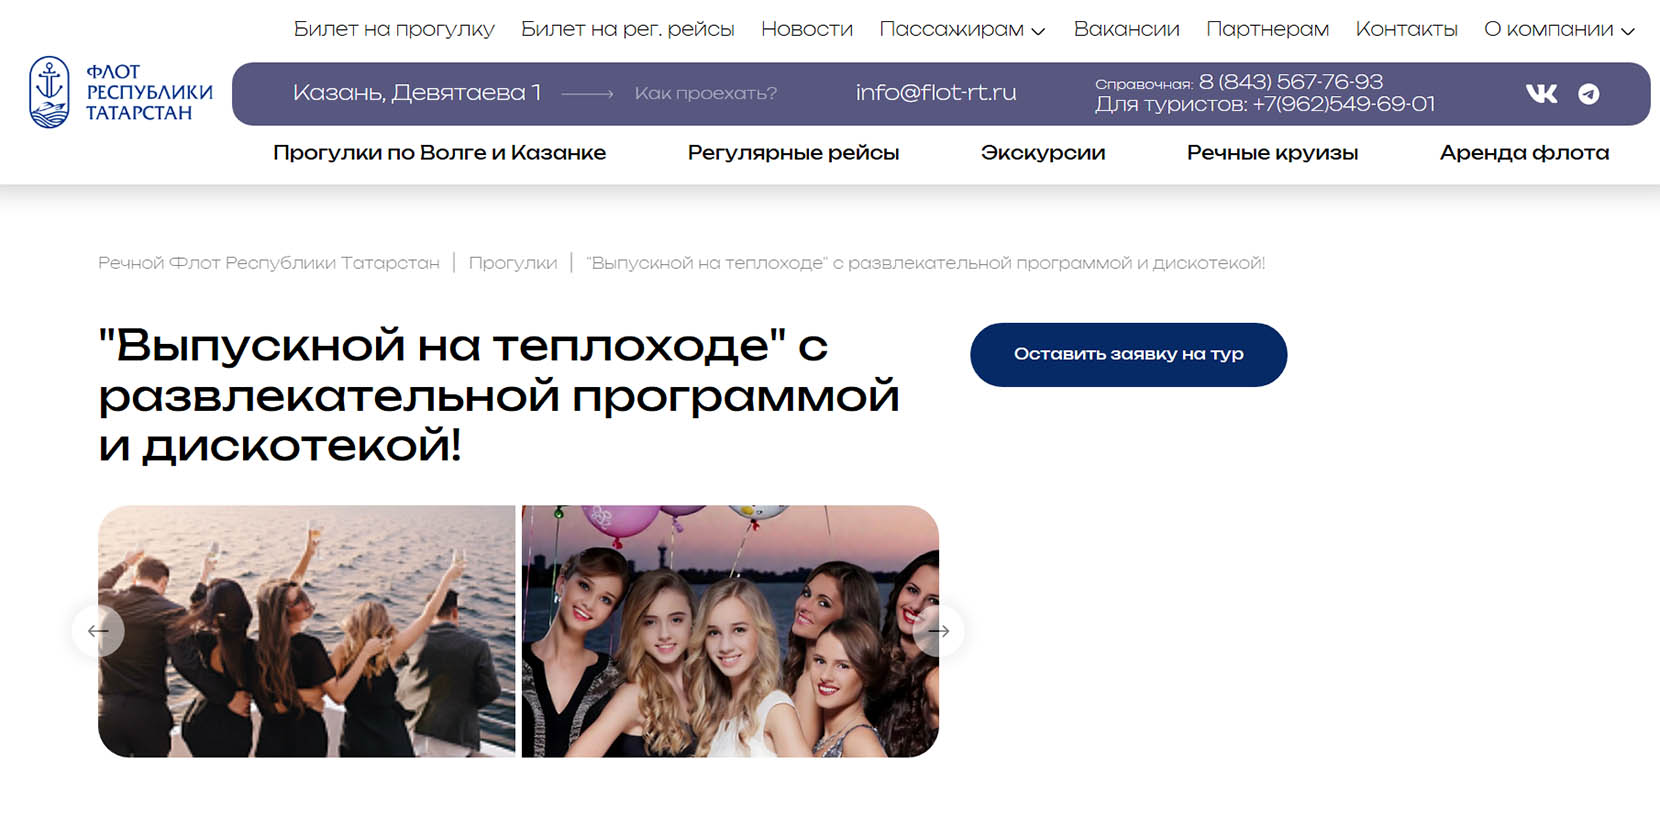Show previous photo with left carousel arrow
Screen dimensions: 1660x830
pyautogui.click(x=98, y=631)
